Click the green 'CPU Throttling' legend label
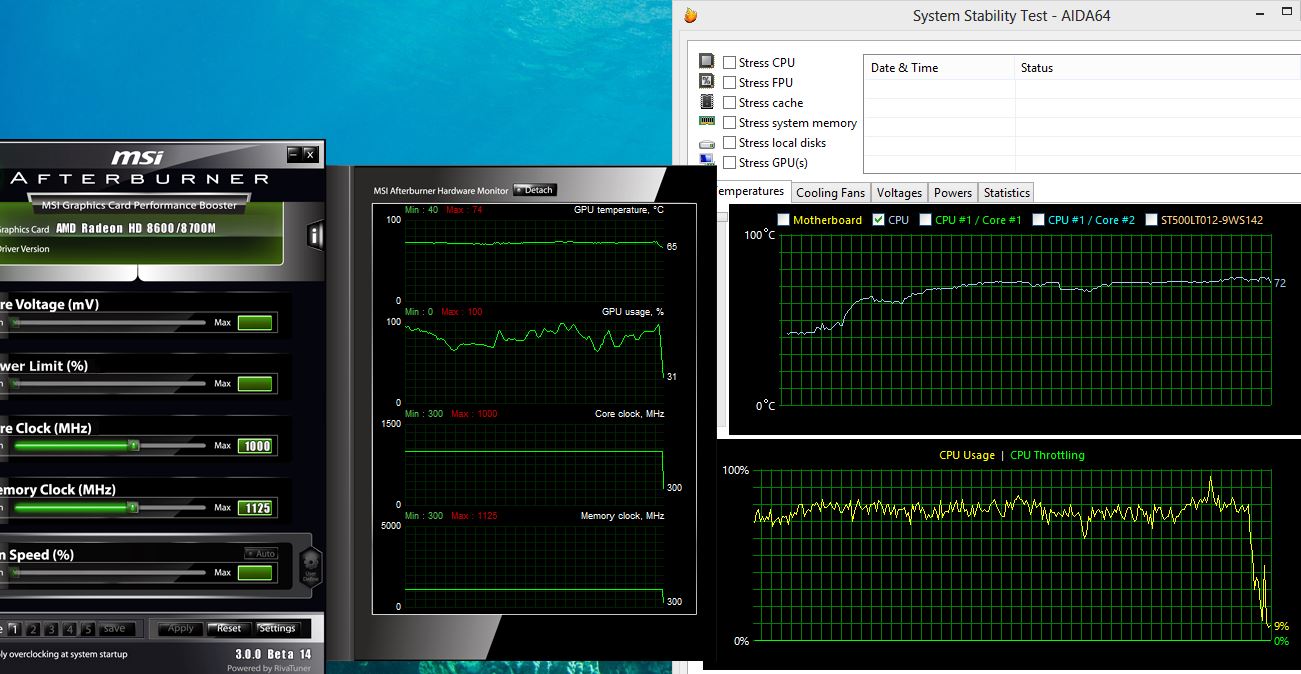 coord(1047,455)
